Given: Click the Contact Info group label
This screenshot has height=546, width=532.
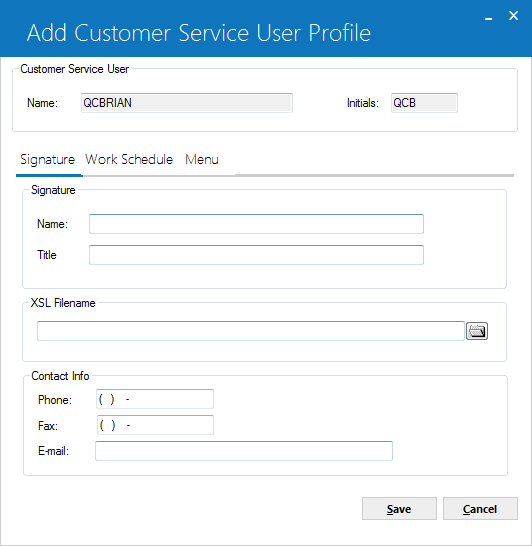Looking at the screenshot, I should [60, 376].
